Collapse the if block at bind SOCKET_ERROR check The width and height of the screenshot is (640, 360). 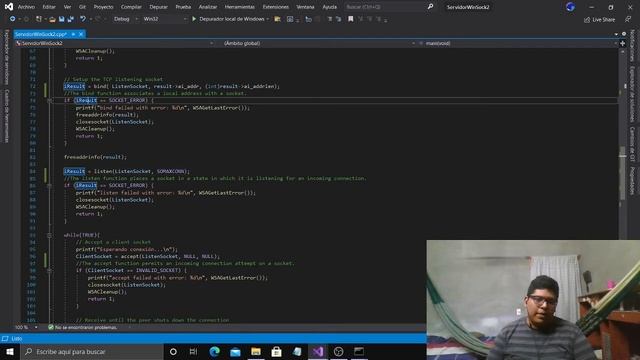[x=49, y=100]
